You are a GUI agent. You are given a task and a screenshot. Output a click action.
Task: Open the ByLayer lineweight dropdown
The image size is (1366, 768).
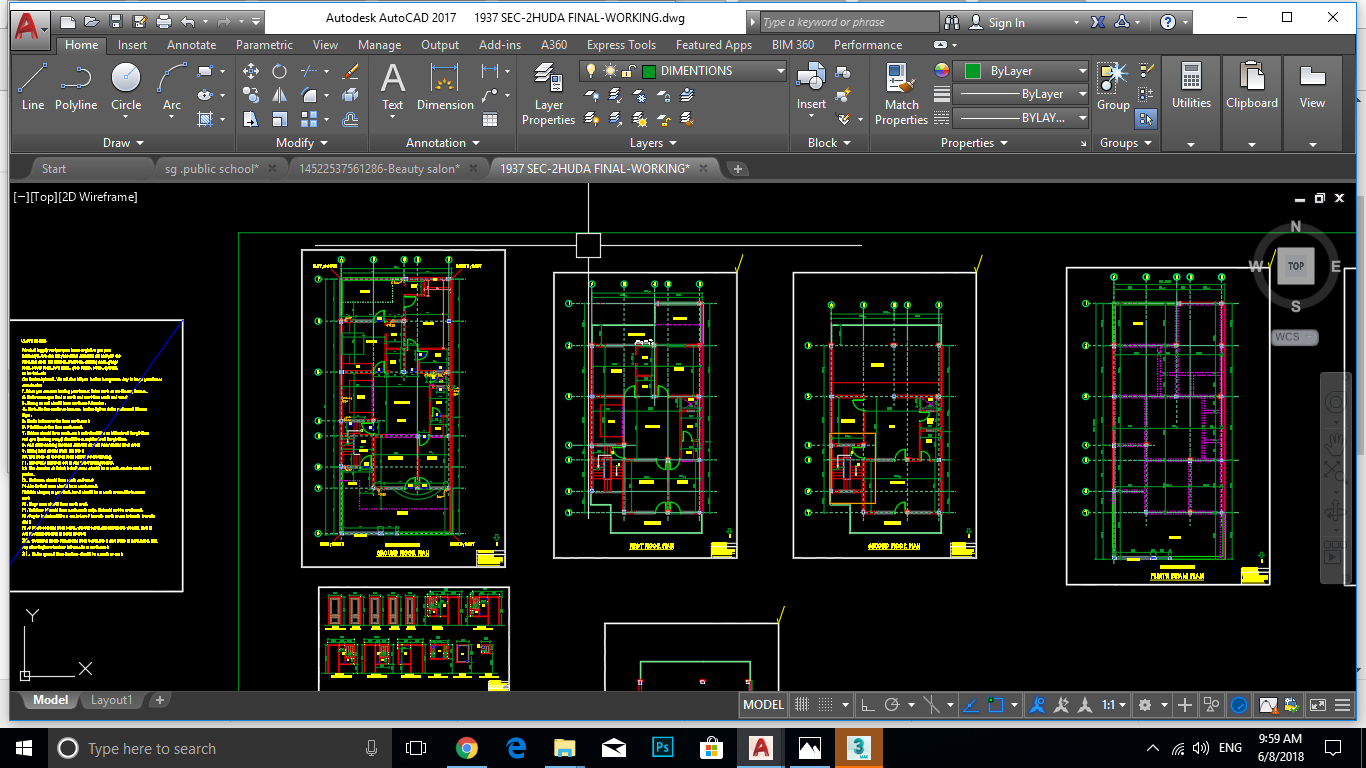click(x=1082, y=94)
